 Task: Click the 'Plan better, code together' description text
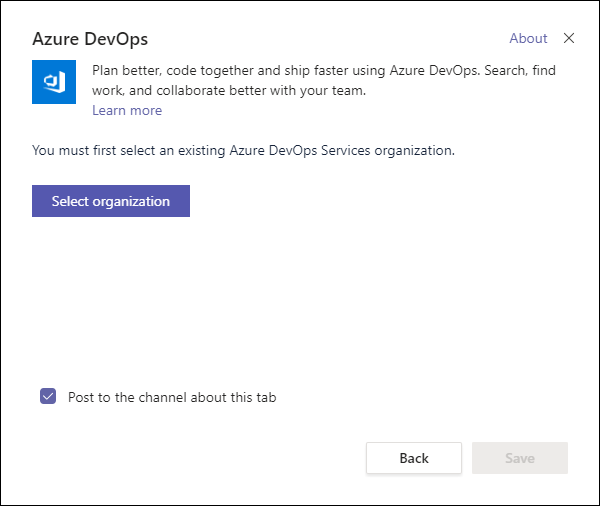324,80
